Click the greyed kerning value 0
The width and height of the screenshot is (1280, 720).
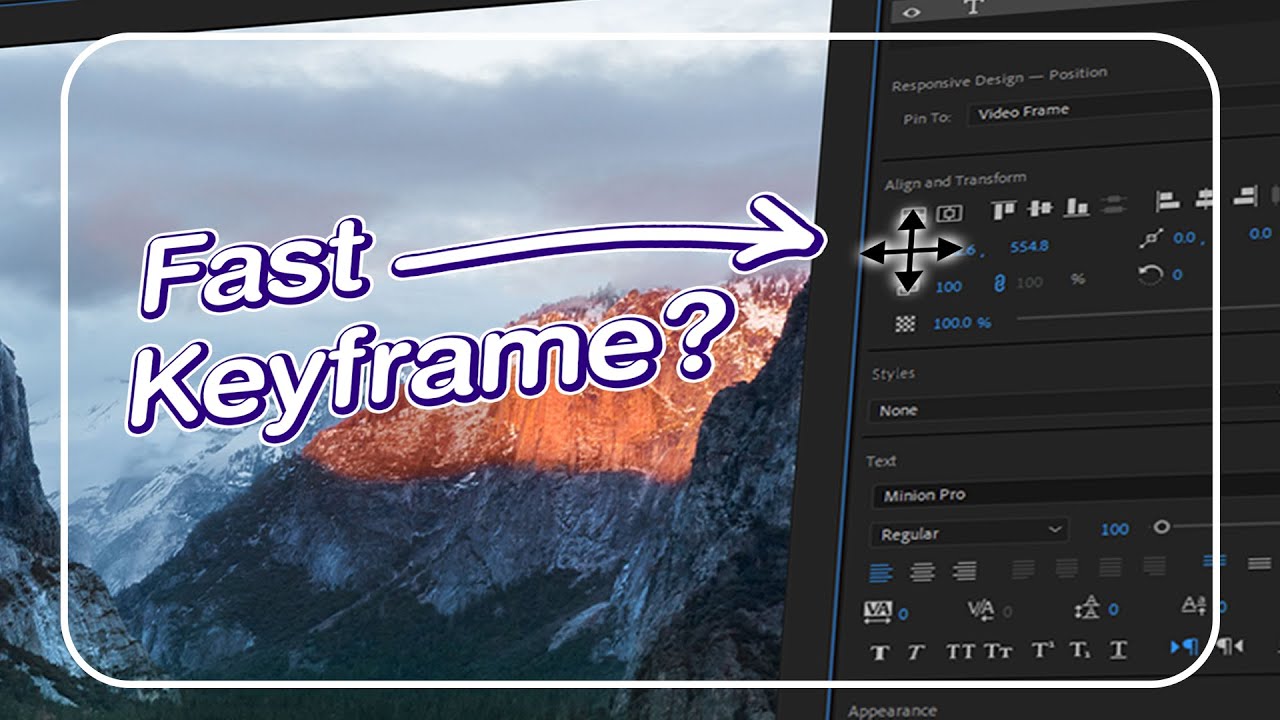coord(1007,611)
